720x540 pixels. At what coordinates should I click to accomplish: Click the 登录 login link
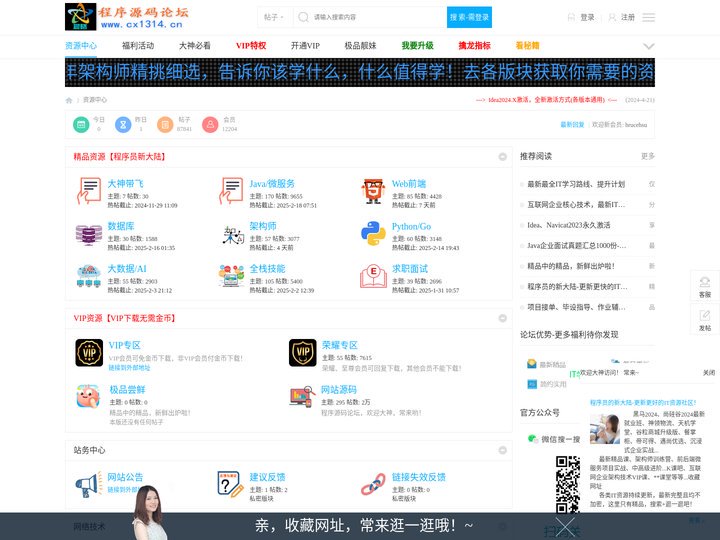[587, 17]
